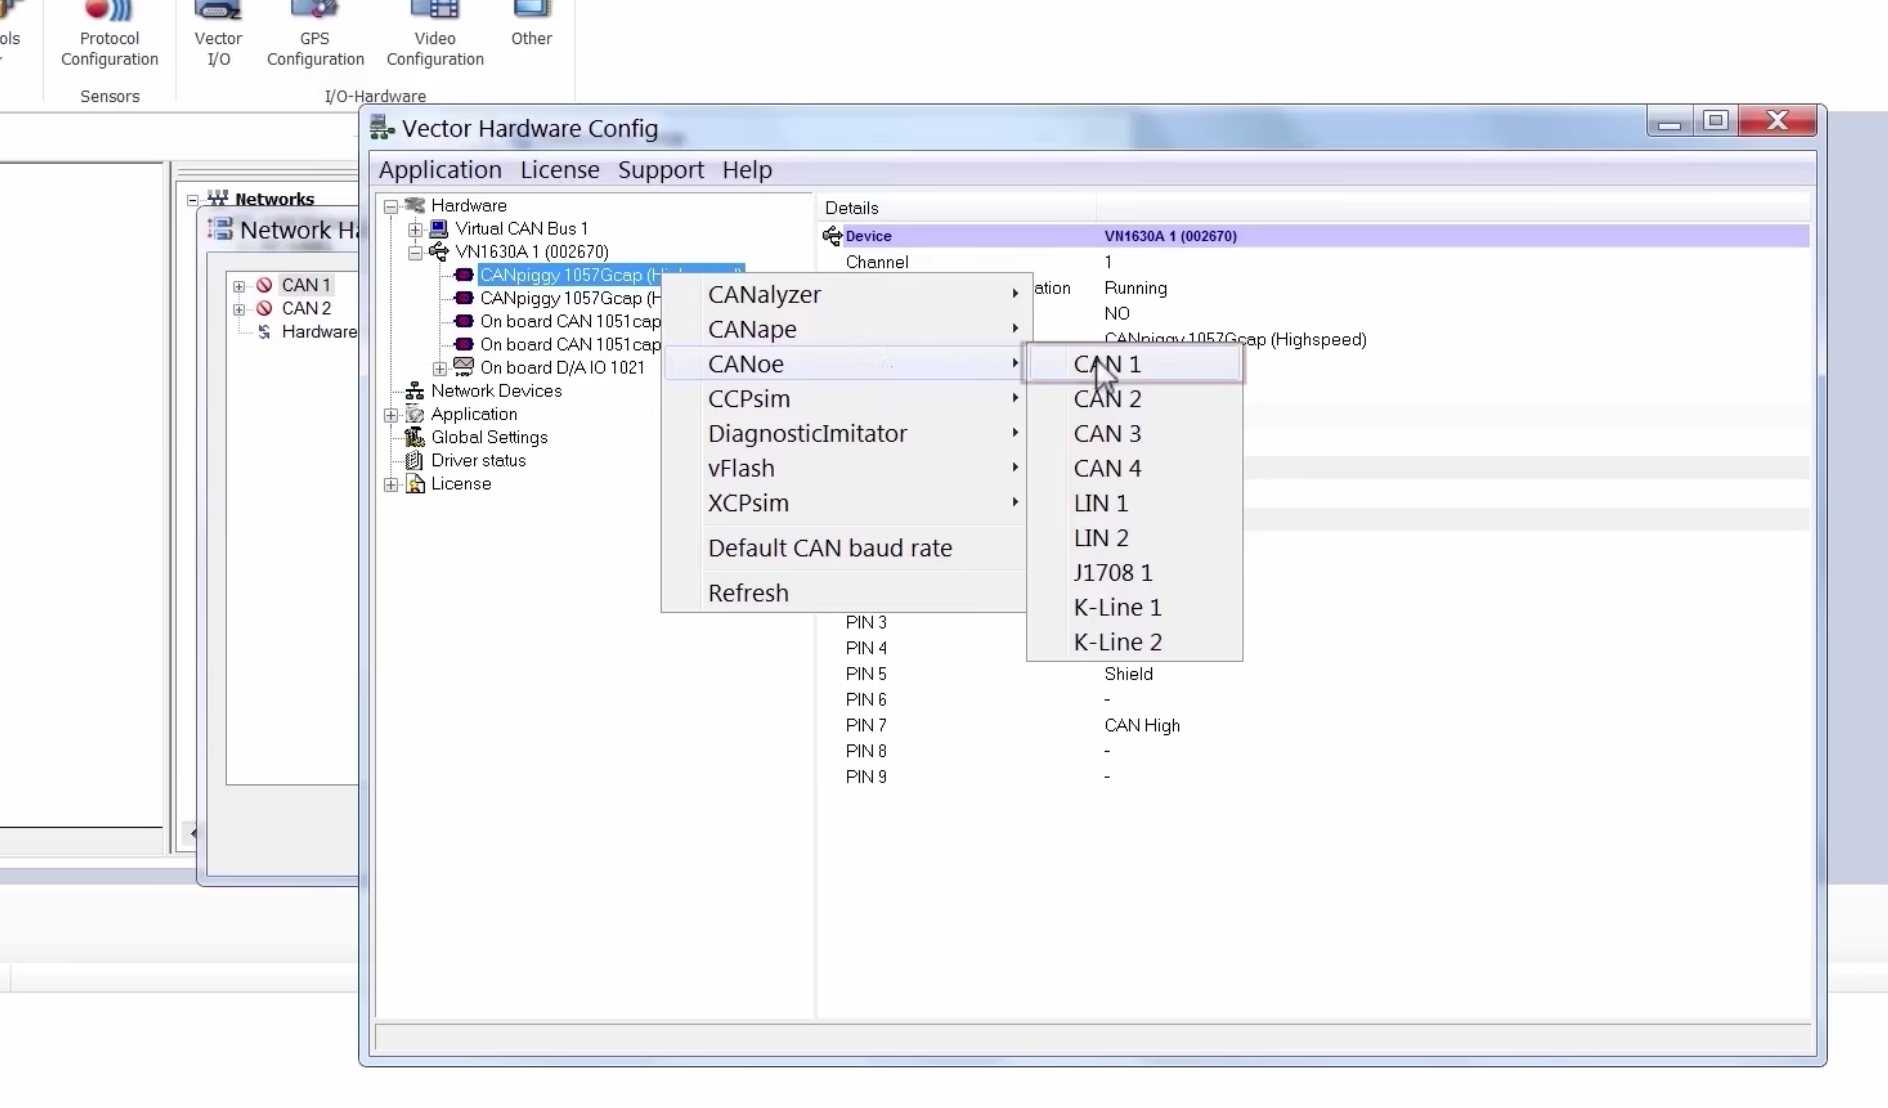Click first On board CAN 1051cap icon
The width and height of the screenshot is (1888, 1108).
pyautogui.click(x=464, y=320)
